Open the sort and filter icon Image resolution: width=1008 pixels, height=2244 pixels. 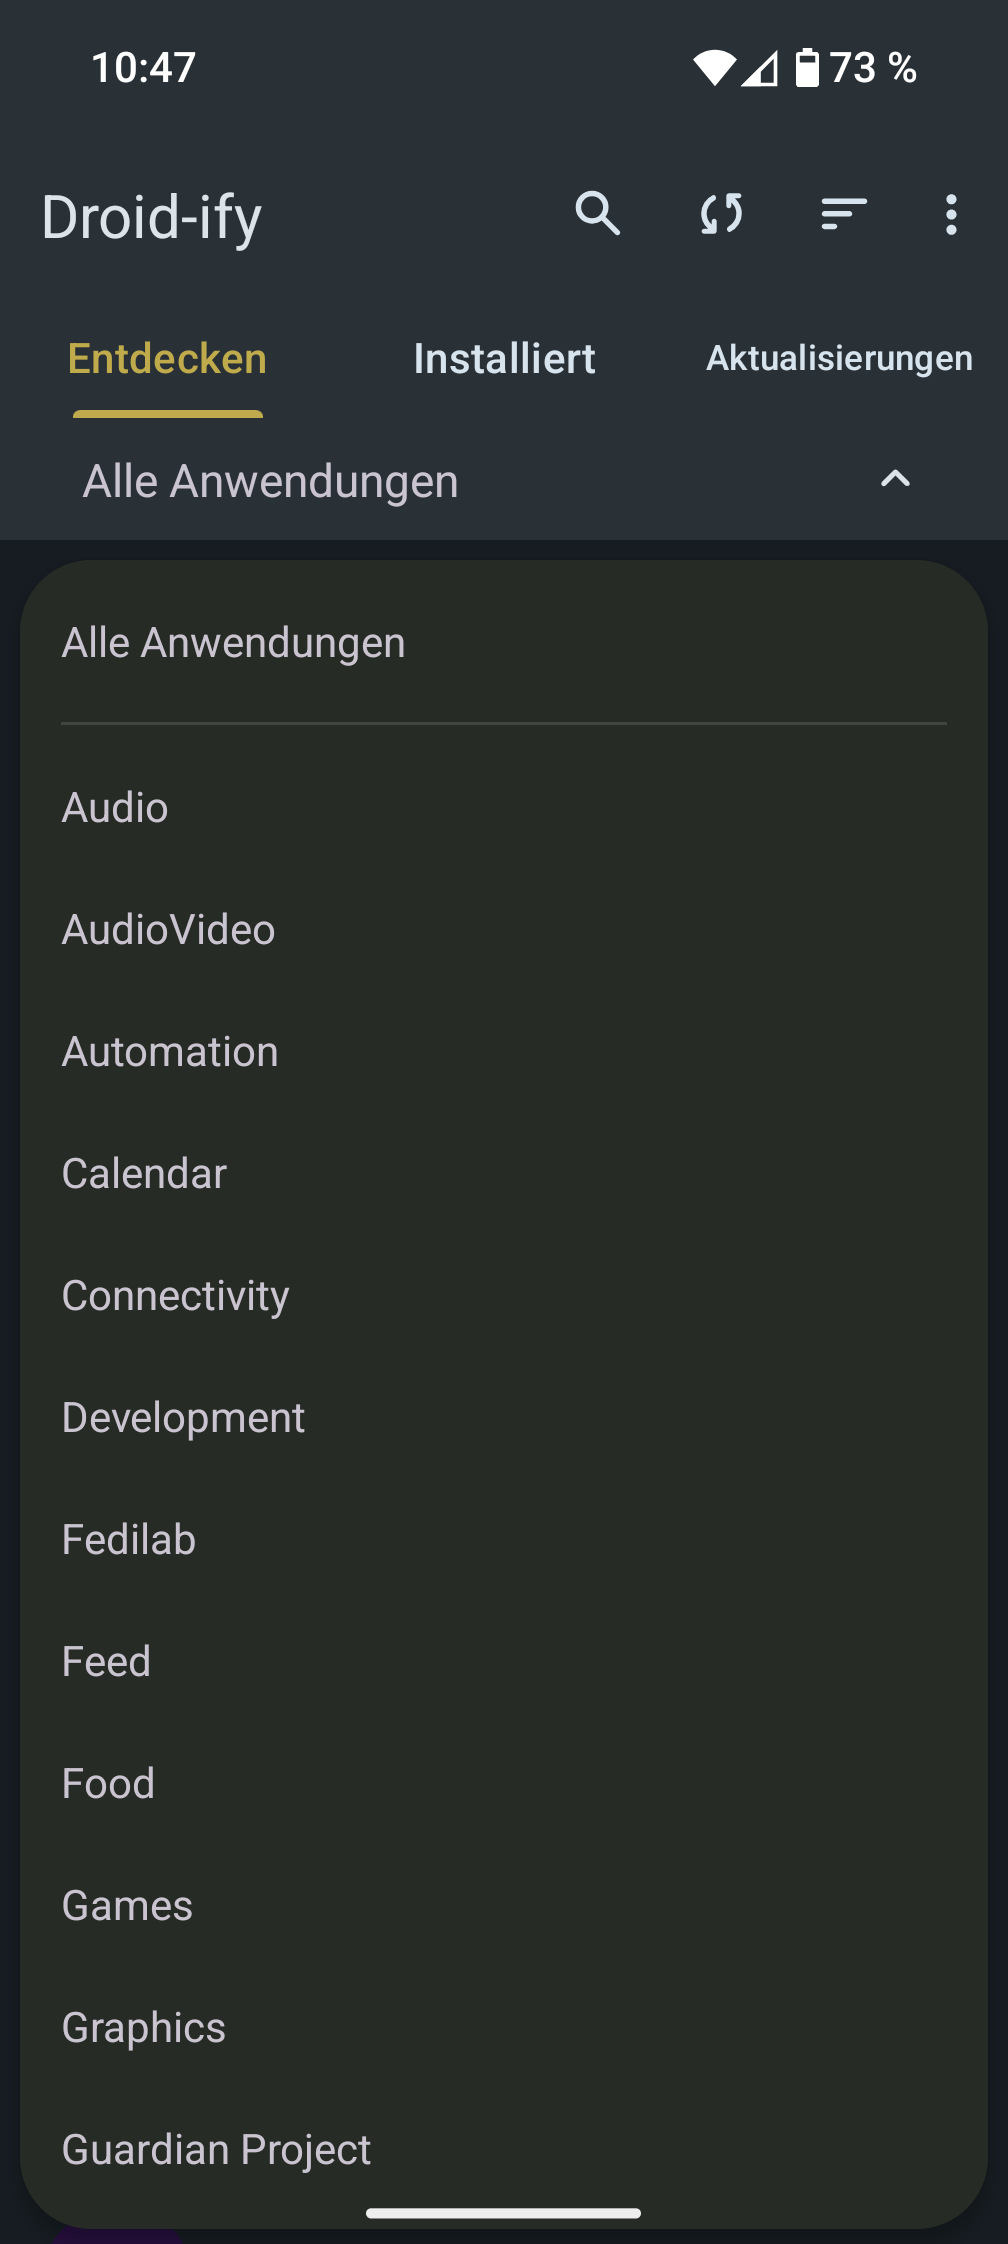(x=841, y=214)
